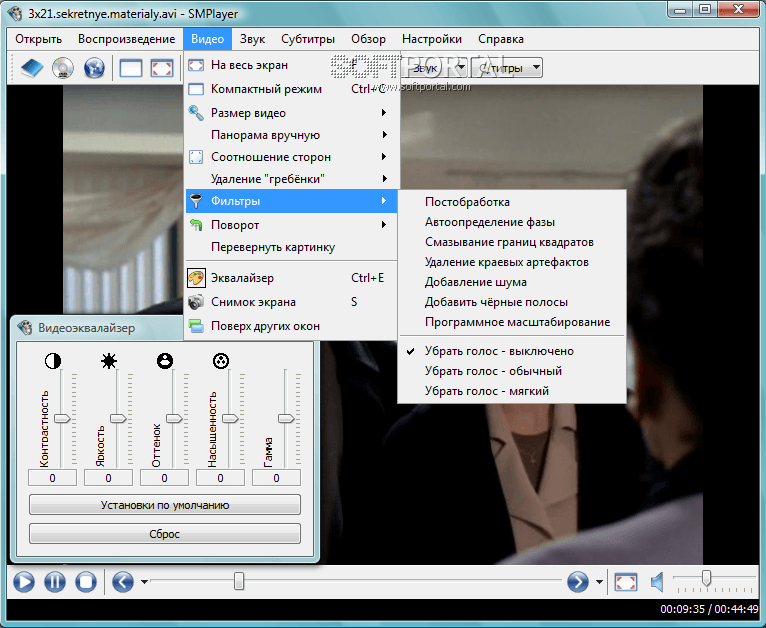
Task: Select Убрать голос - мягкий option
Action: 512,391
